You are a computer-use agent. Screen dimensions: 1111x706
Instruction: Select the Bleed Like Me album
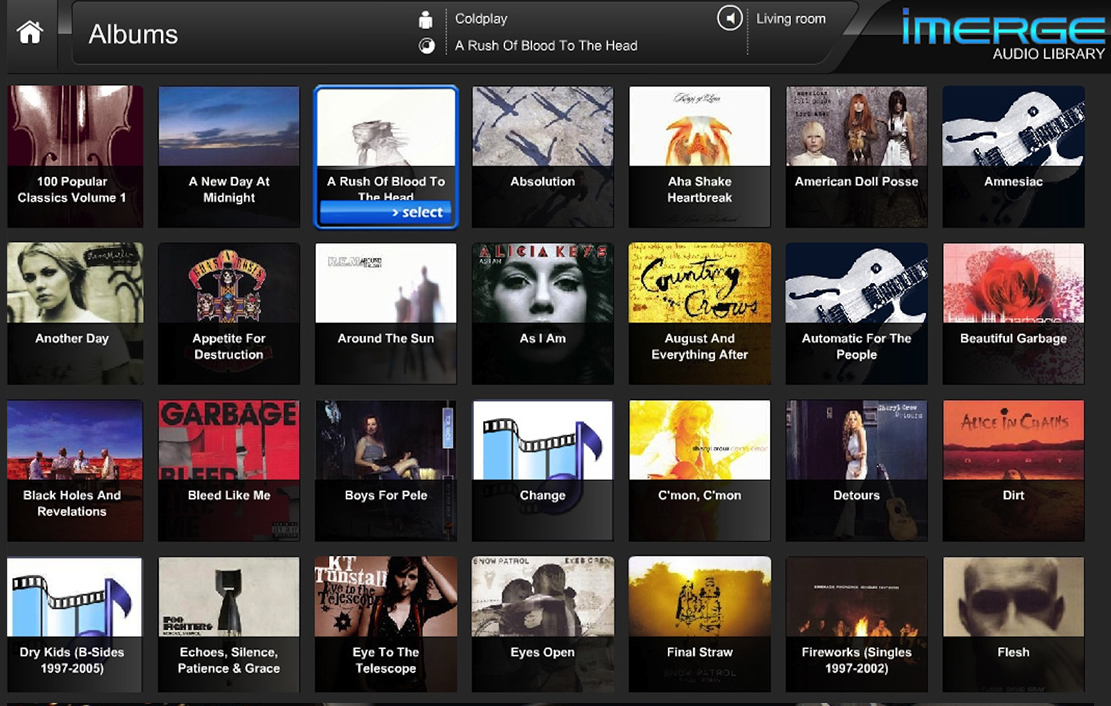[x=229, y=469]
